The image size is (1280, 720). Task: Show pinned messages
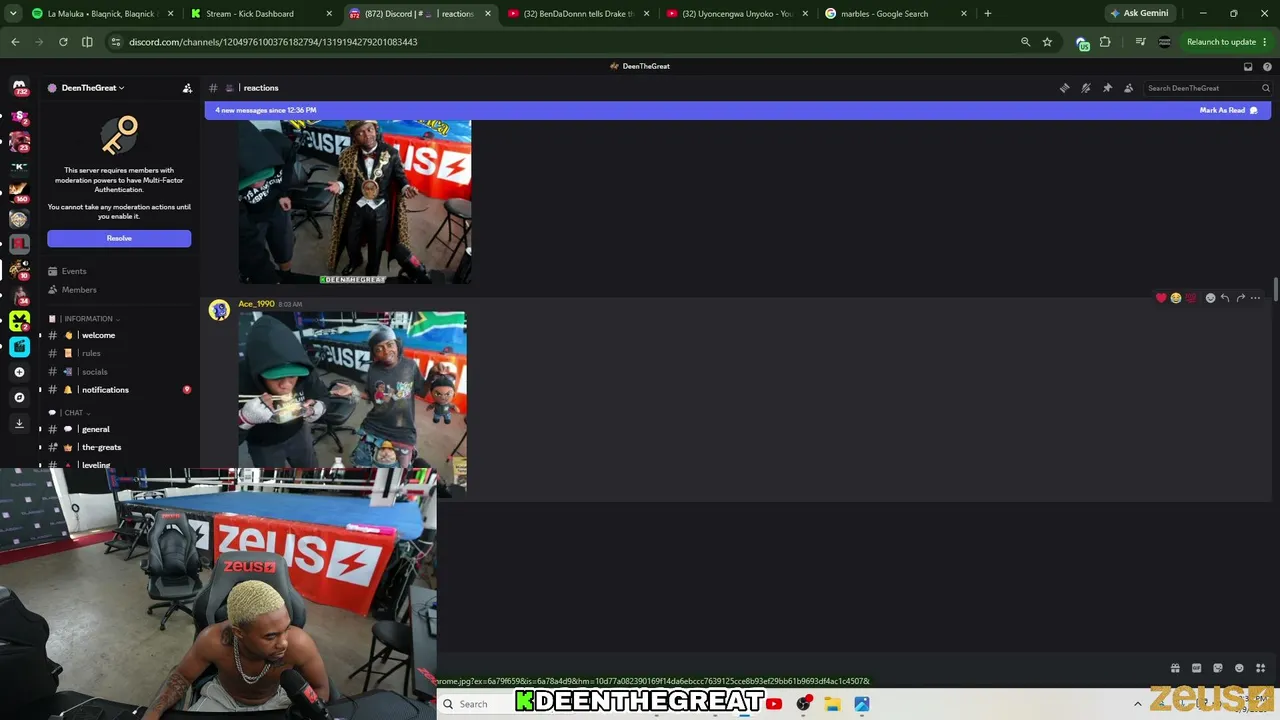point(1107,88)
